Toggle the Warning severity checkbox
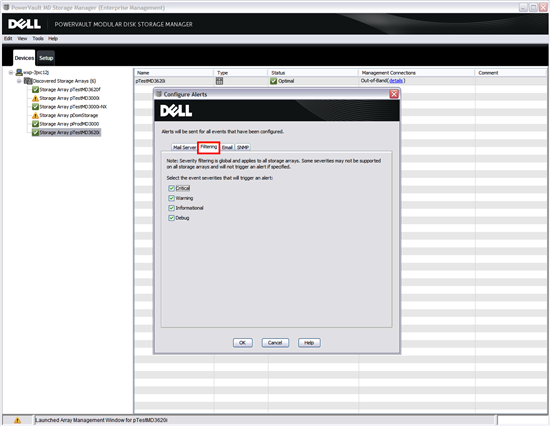 pos(172,198)
